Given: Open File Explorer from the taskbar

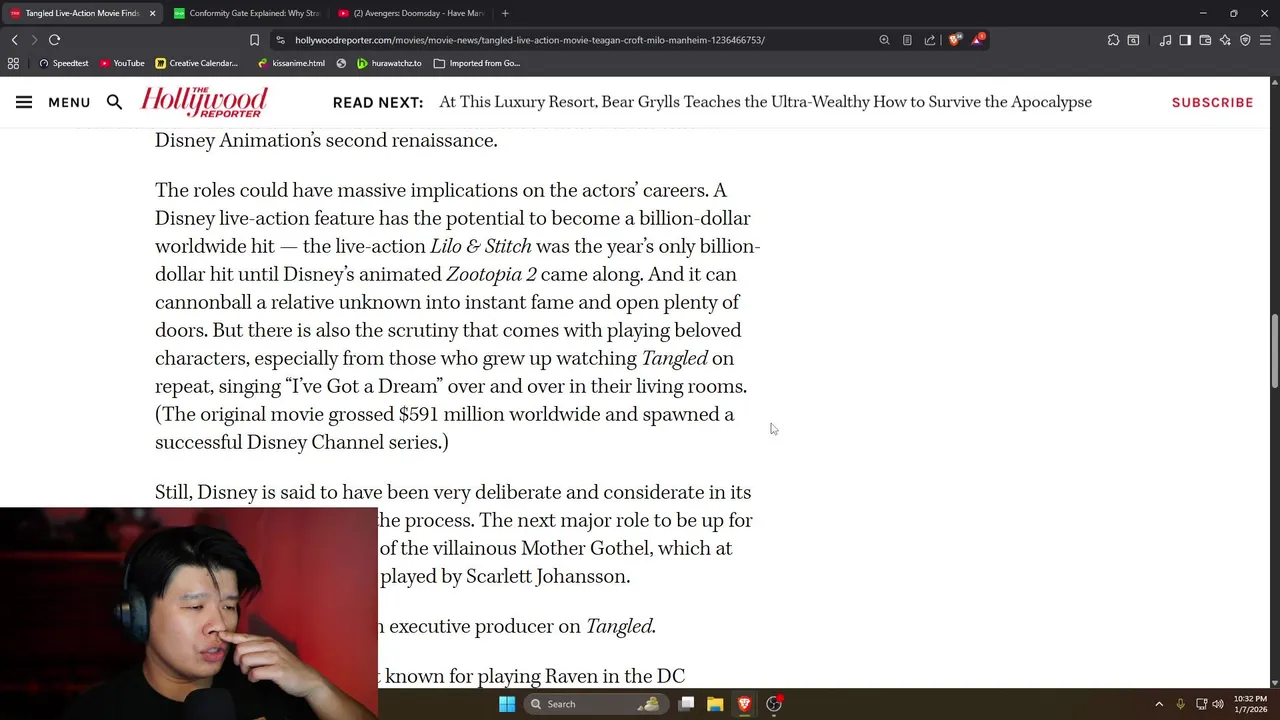Looking at the screenshot, I should [715, 704].
